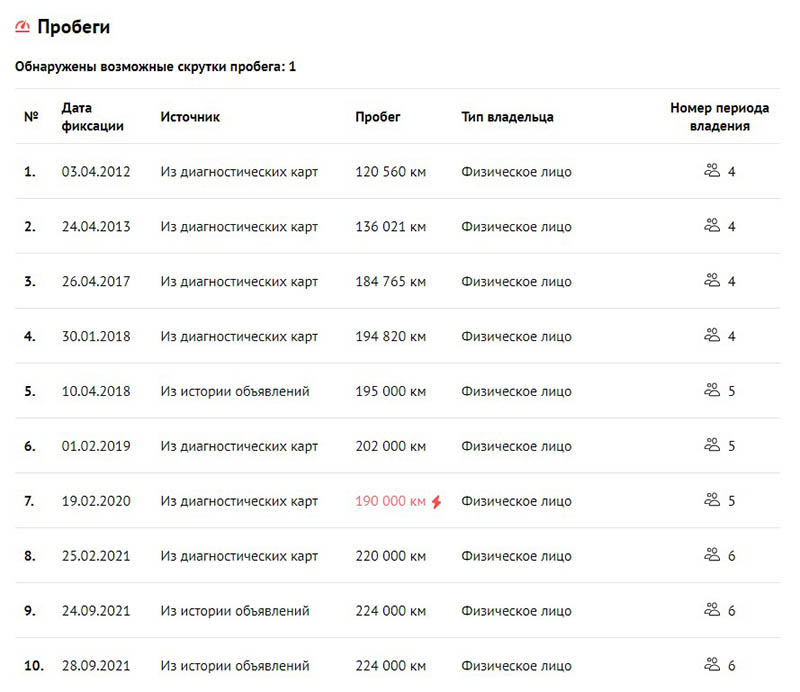The image size is (800, 692).
Task: Click the speedometer icon beside Пробеги heading
Action: point(23,27)
